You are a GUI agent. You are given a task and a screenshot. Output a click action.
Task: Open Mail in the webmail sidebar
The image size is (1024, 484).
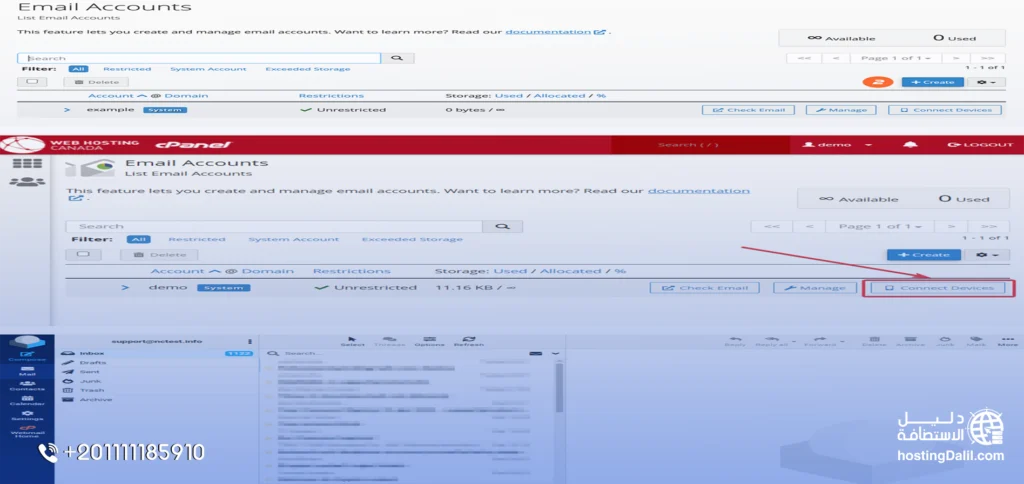pyautogui.click(x=27, y=371)
